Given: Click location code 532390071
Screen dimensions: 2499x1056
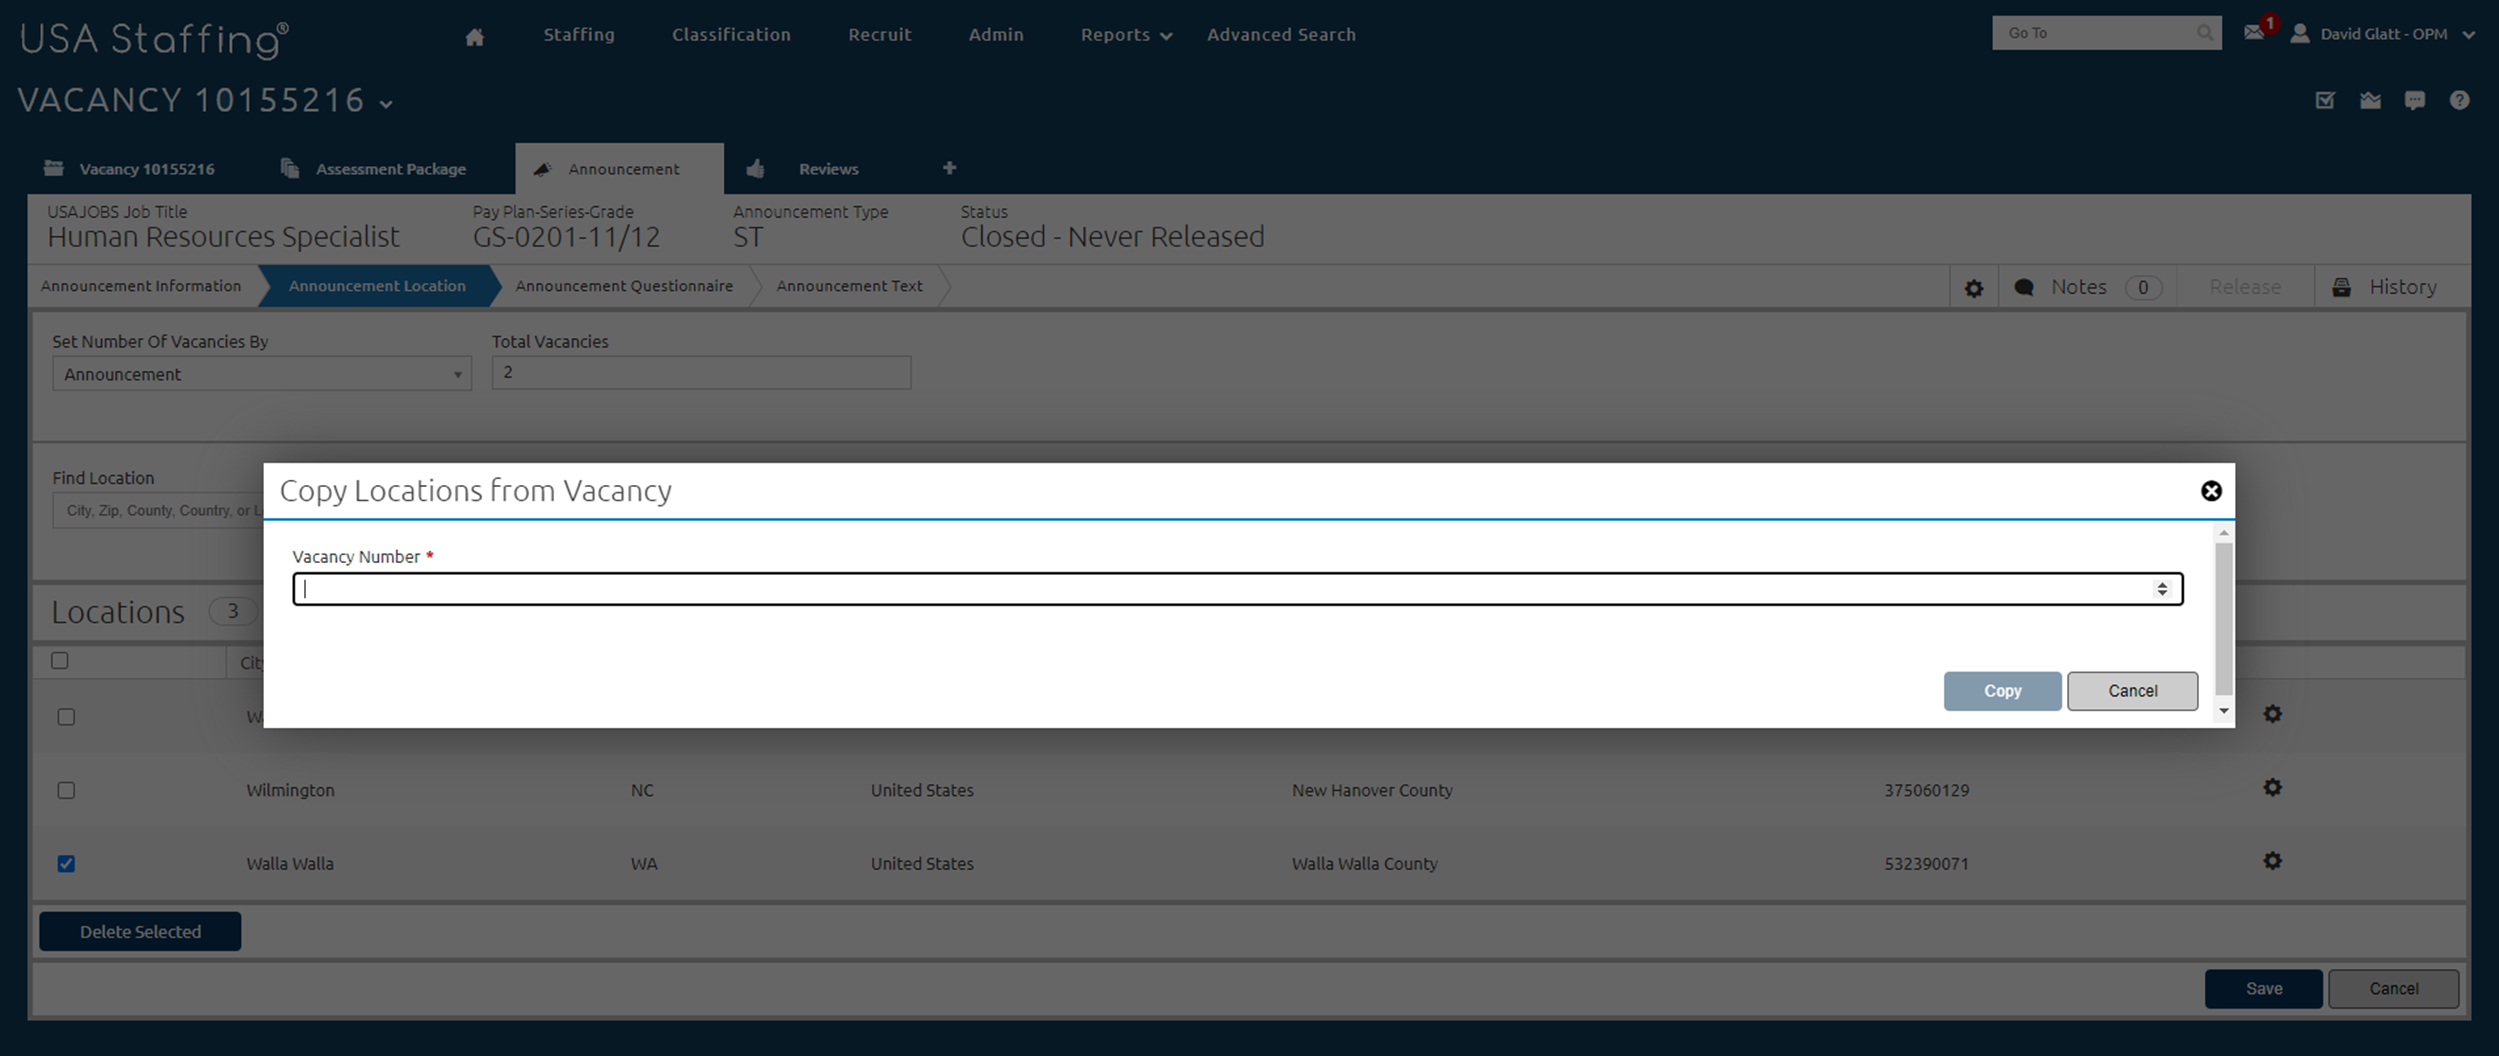Looking at the screenshot, I should click(x=1926, y=863).
